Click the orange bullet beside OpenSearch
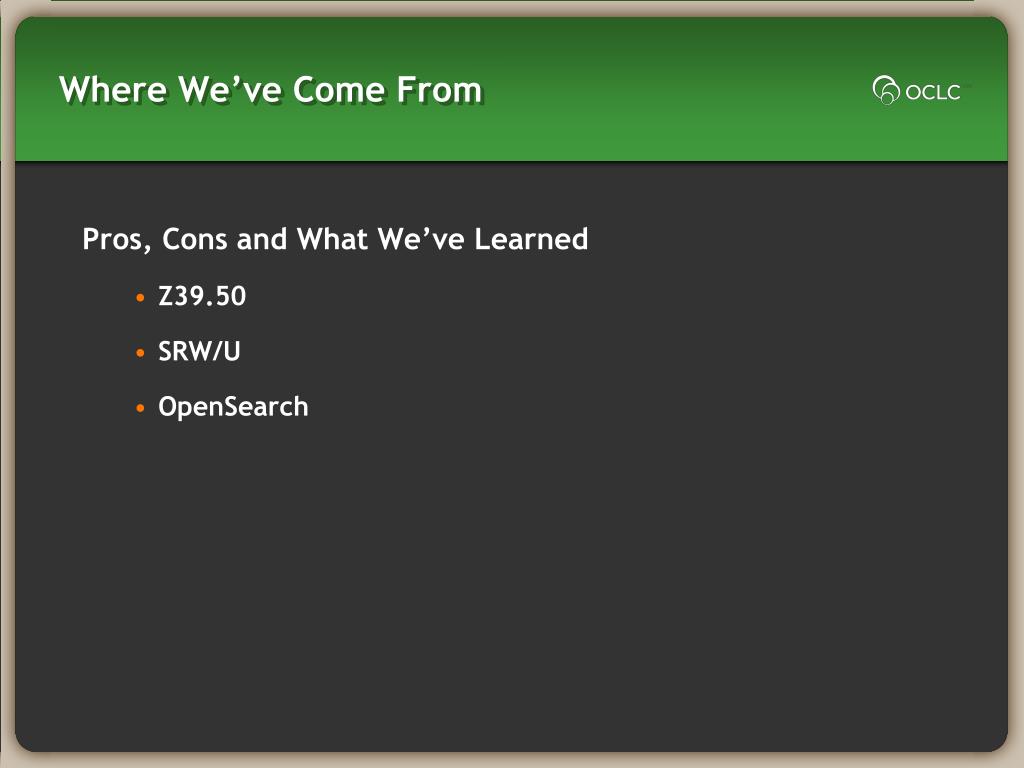The width and height of the screenshot is (1024, 768). pyautogui.click(x=140, y=408)
